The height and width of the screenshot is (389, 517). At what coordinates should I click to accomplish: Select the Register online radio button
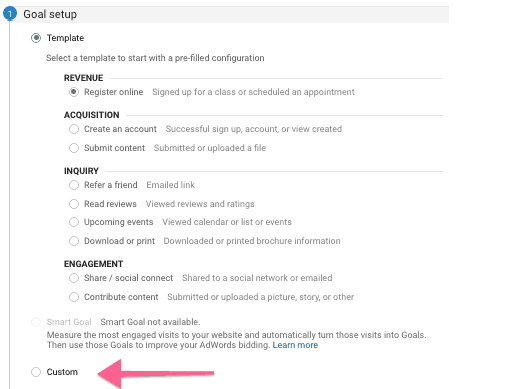click(x=74, y=92)
